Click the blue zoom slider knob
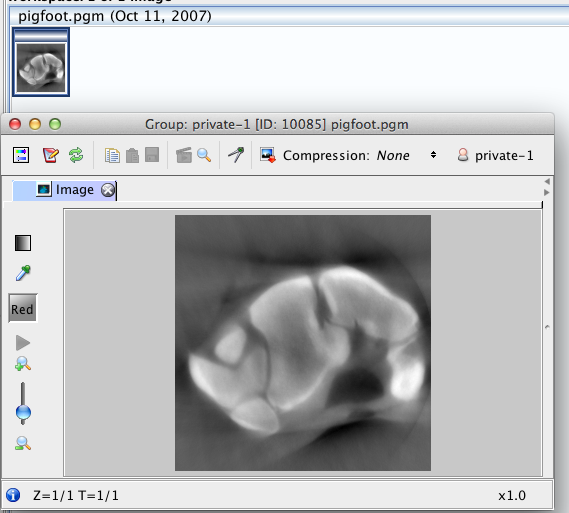 point(23,413)
